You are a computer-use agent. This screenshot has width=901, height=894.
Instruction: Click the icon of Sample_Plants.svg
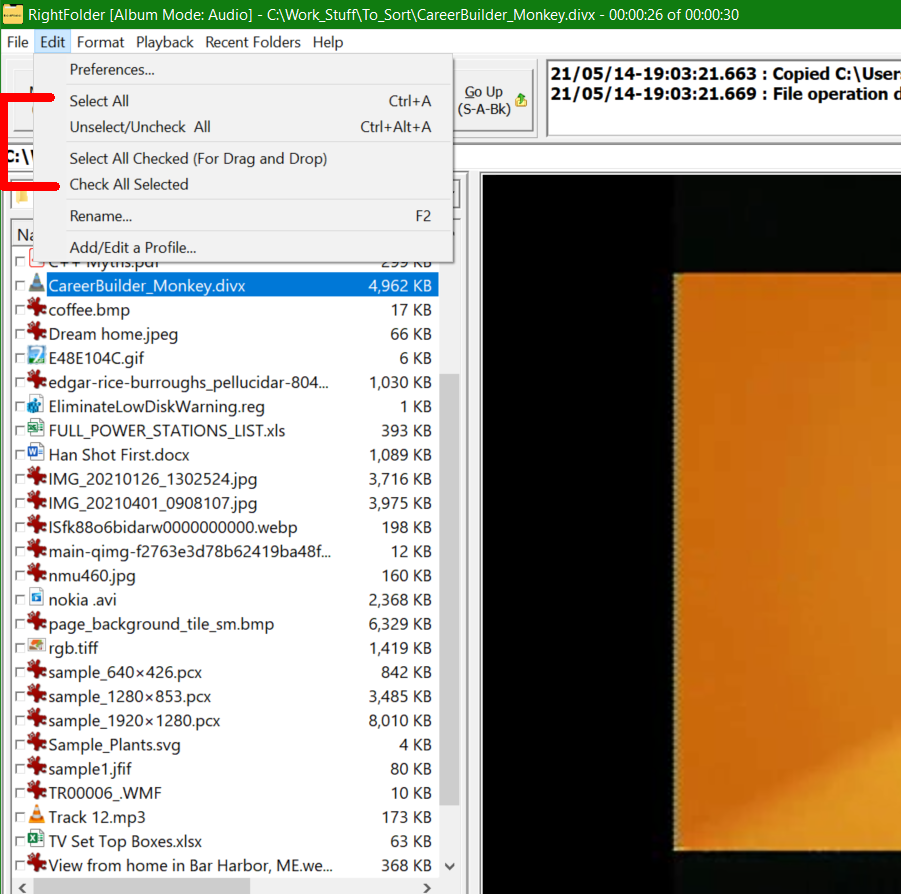(37, 743)
